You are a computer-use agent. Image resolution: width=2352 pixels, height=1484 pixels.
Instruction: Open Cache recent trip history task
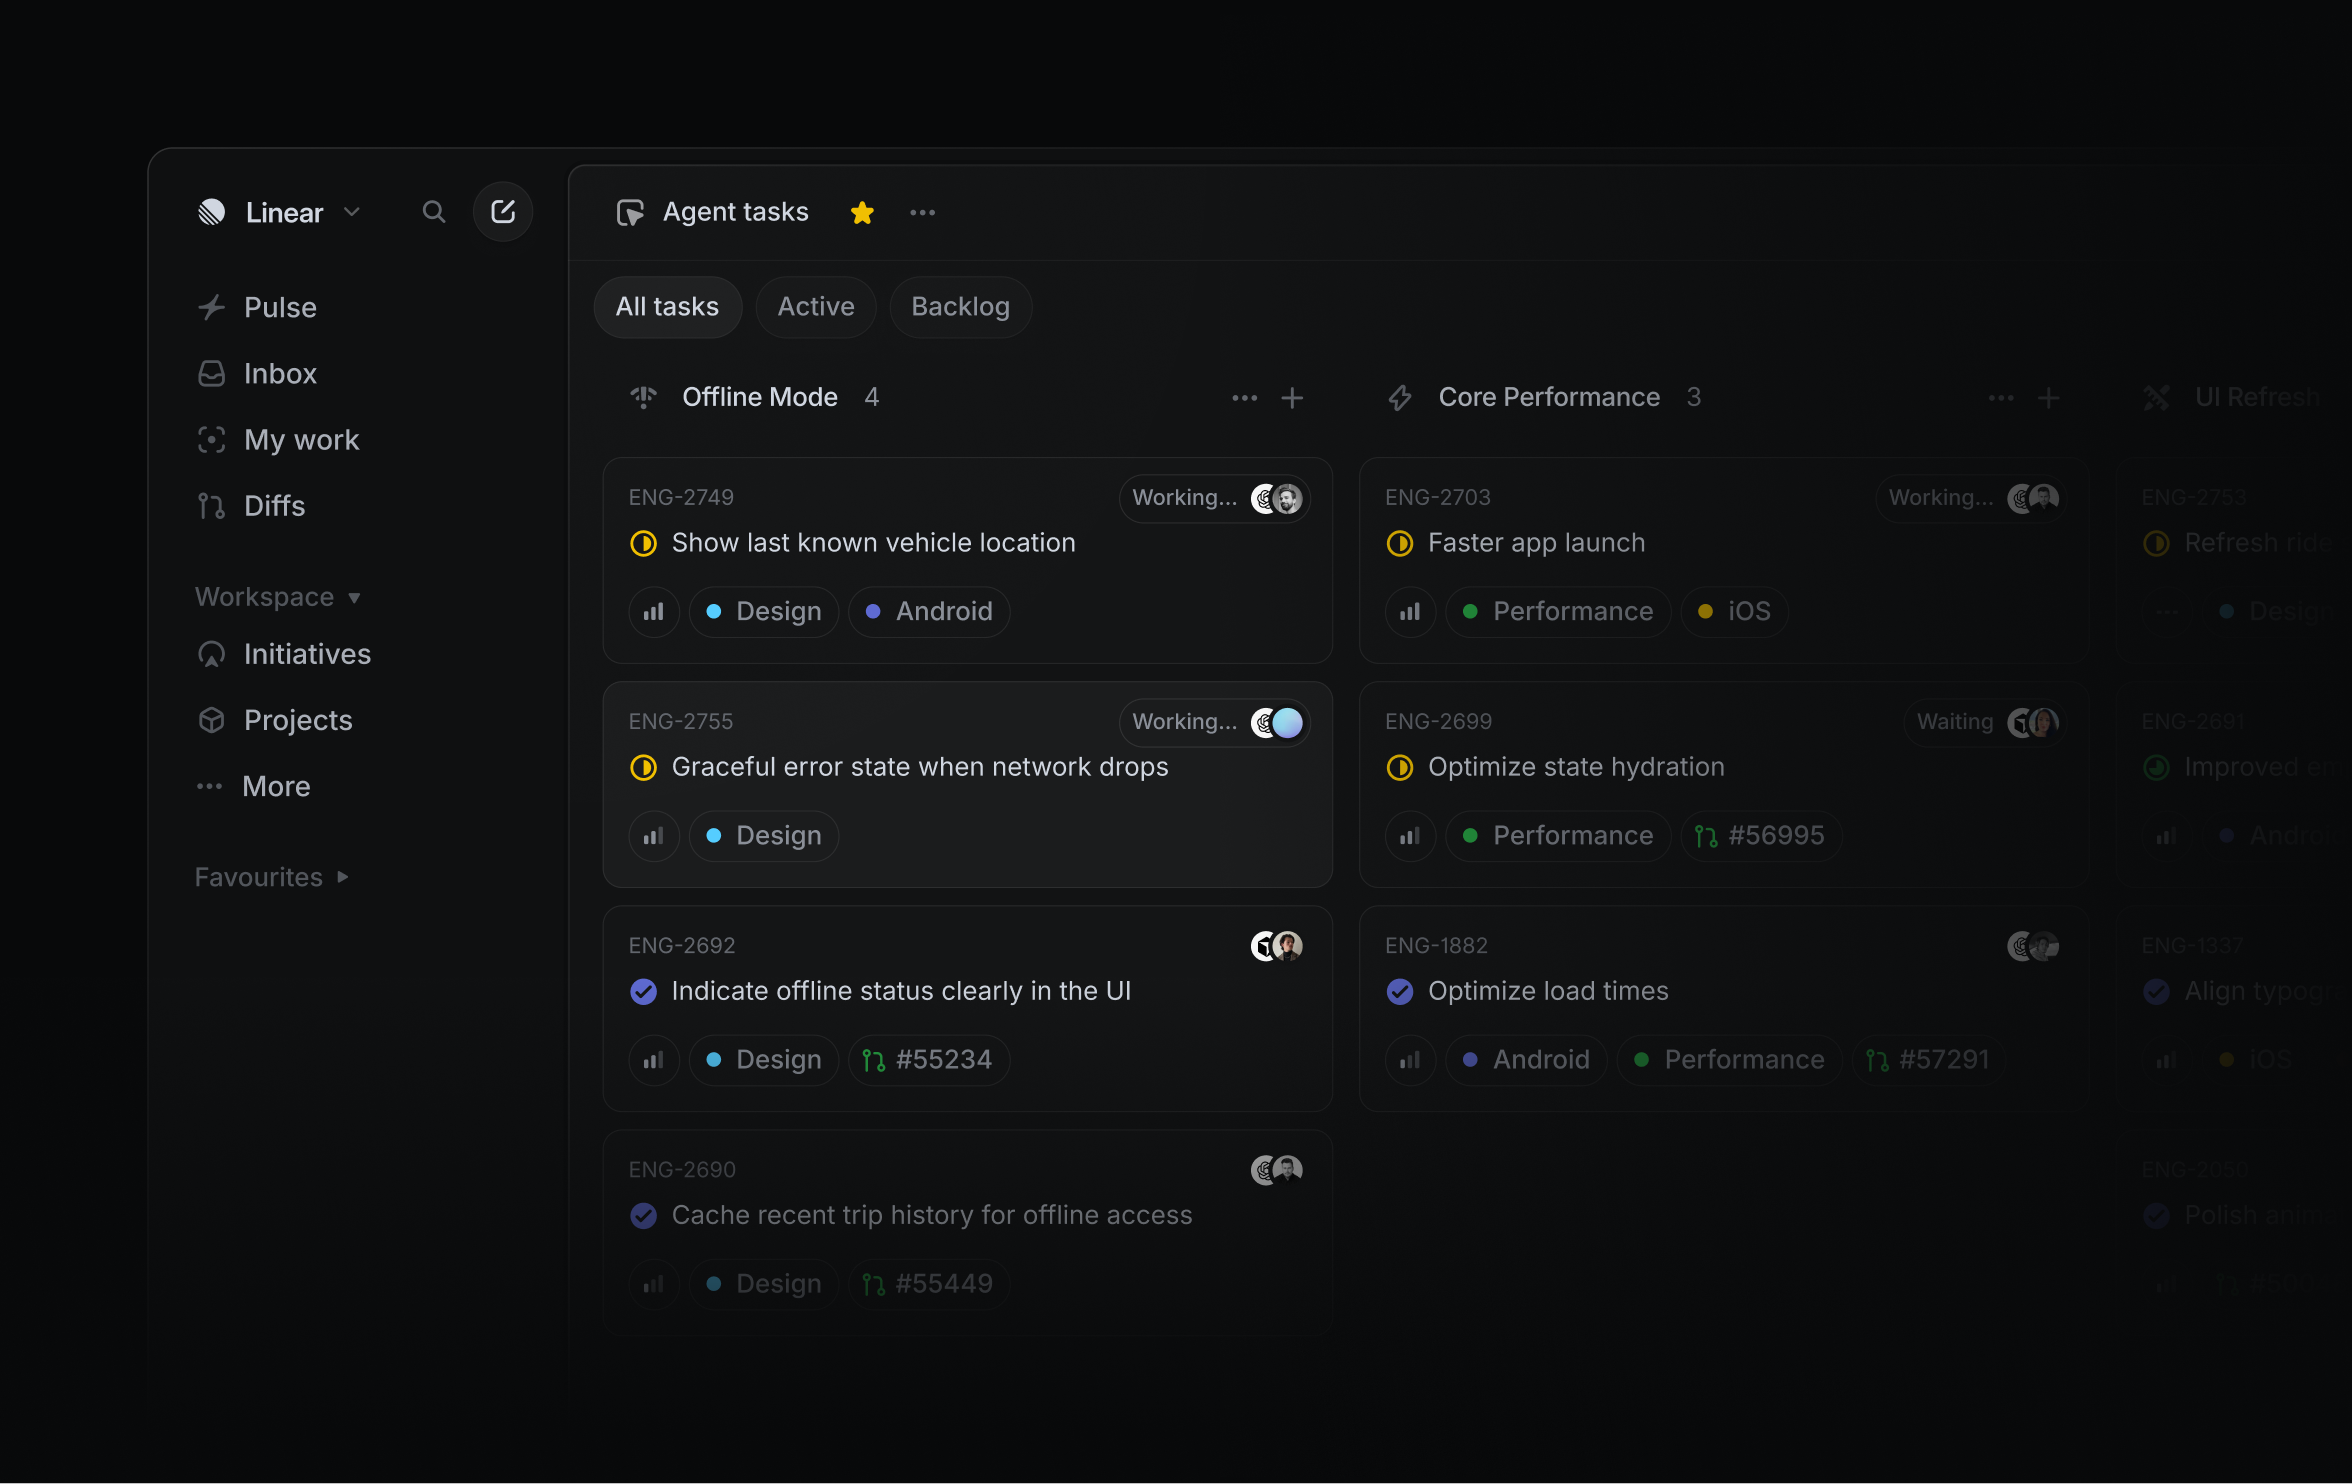tap(932, 1215)
